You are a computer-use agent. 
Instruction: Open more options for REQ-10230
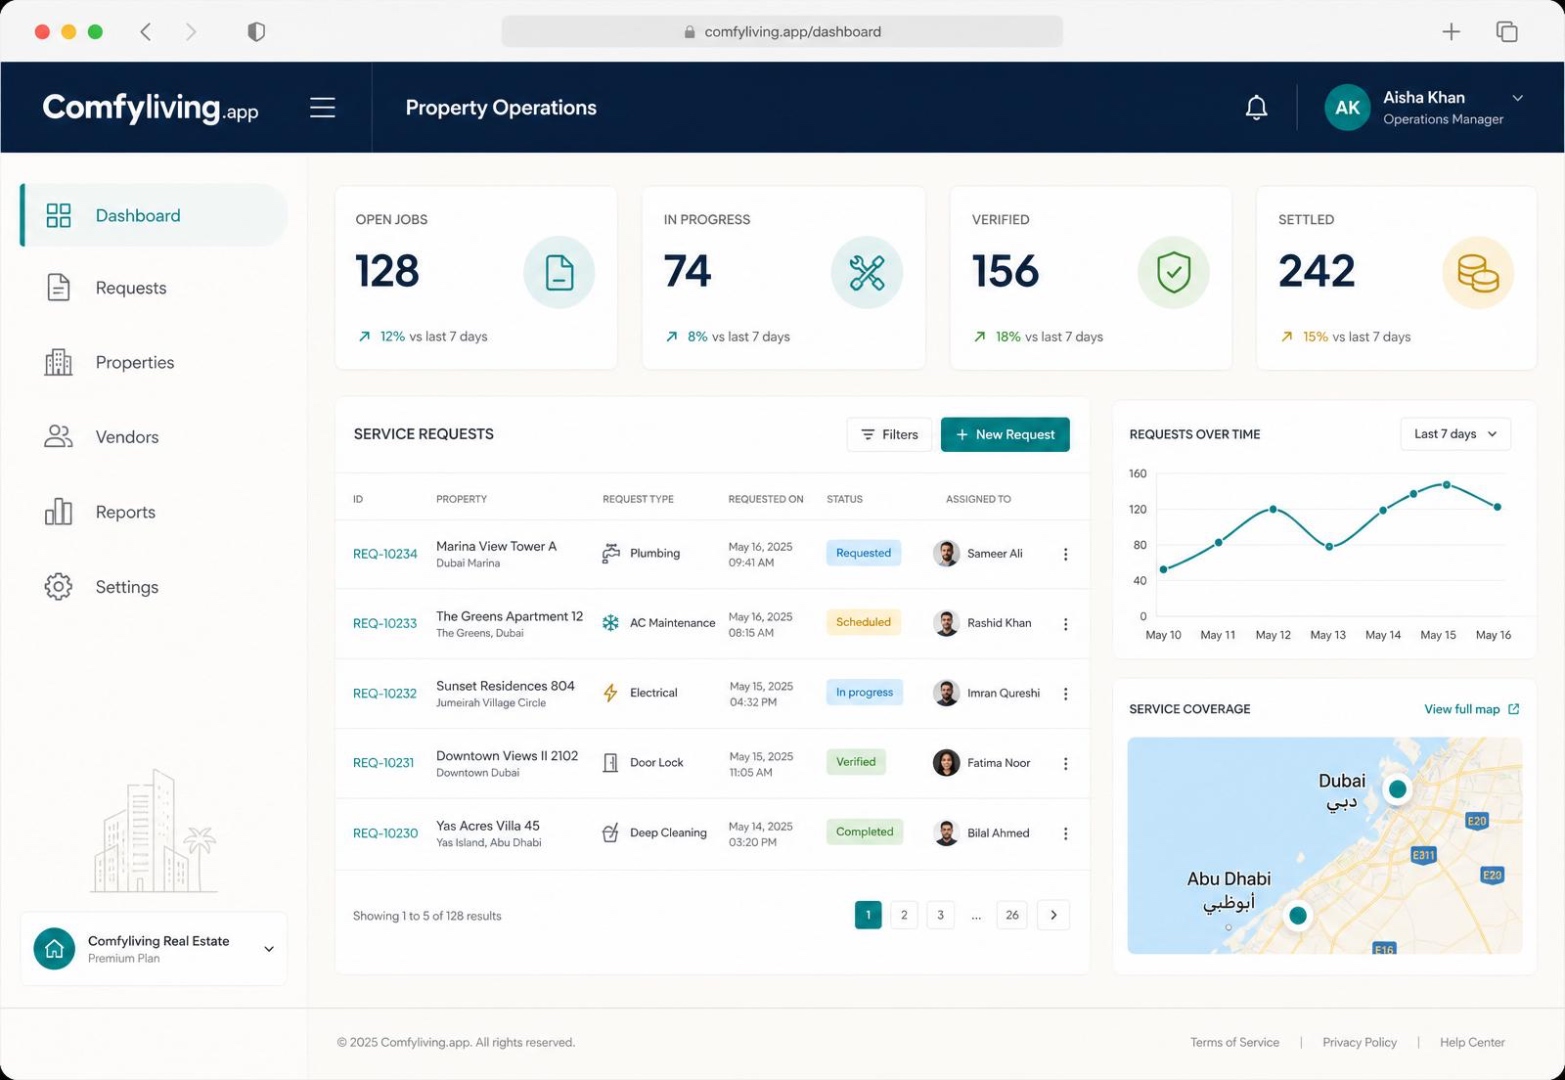pyautogui.click(x=1065, y=833)
